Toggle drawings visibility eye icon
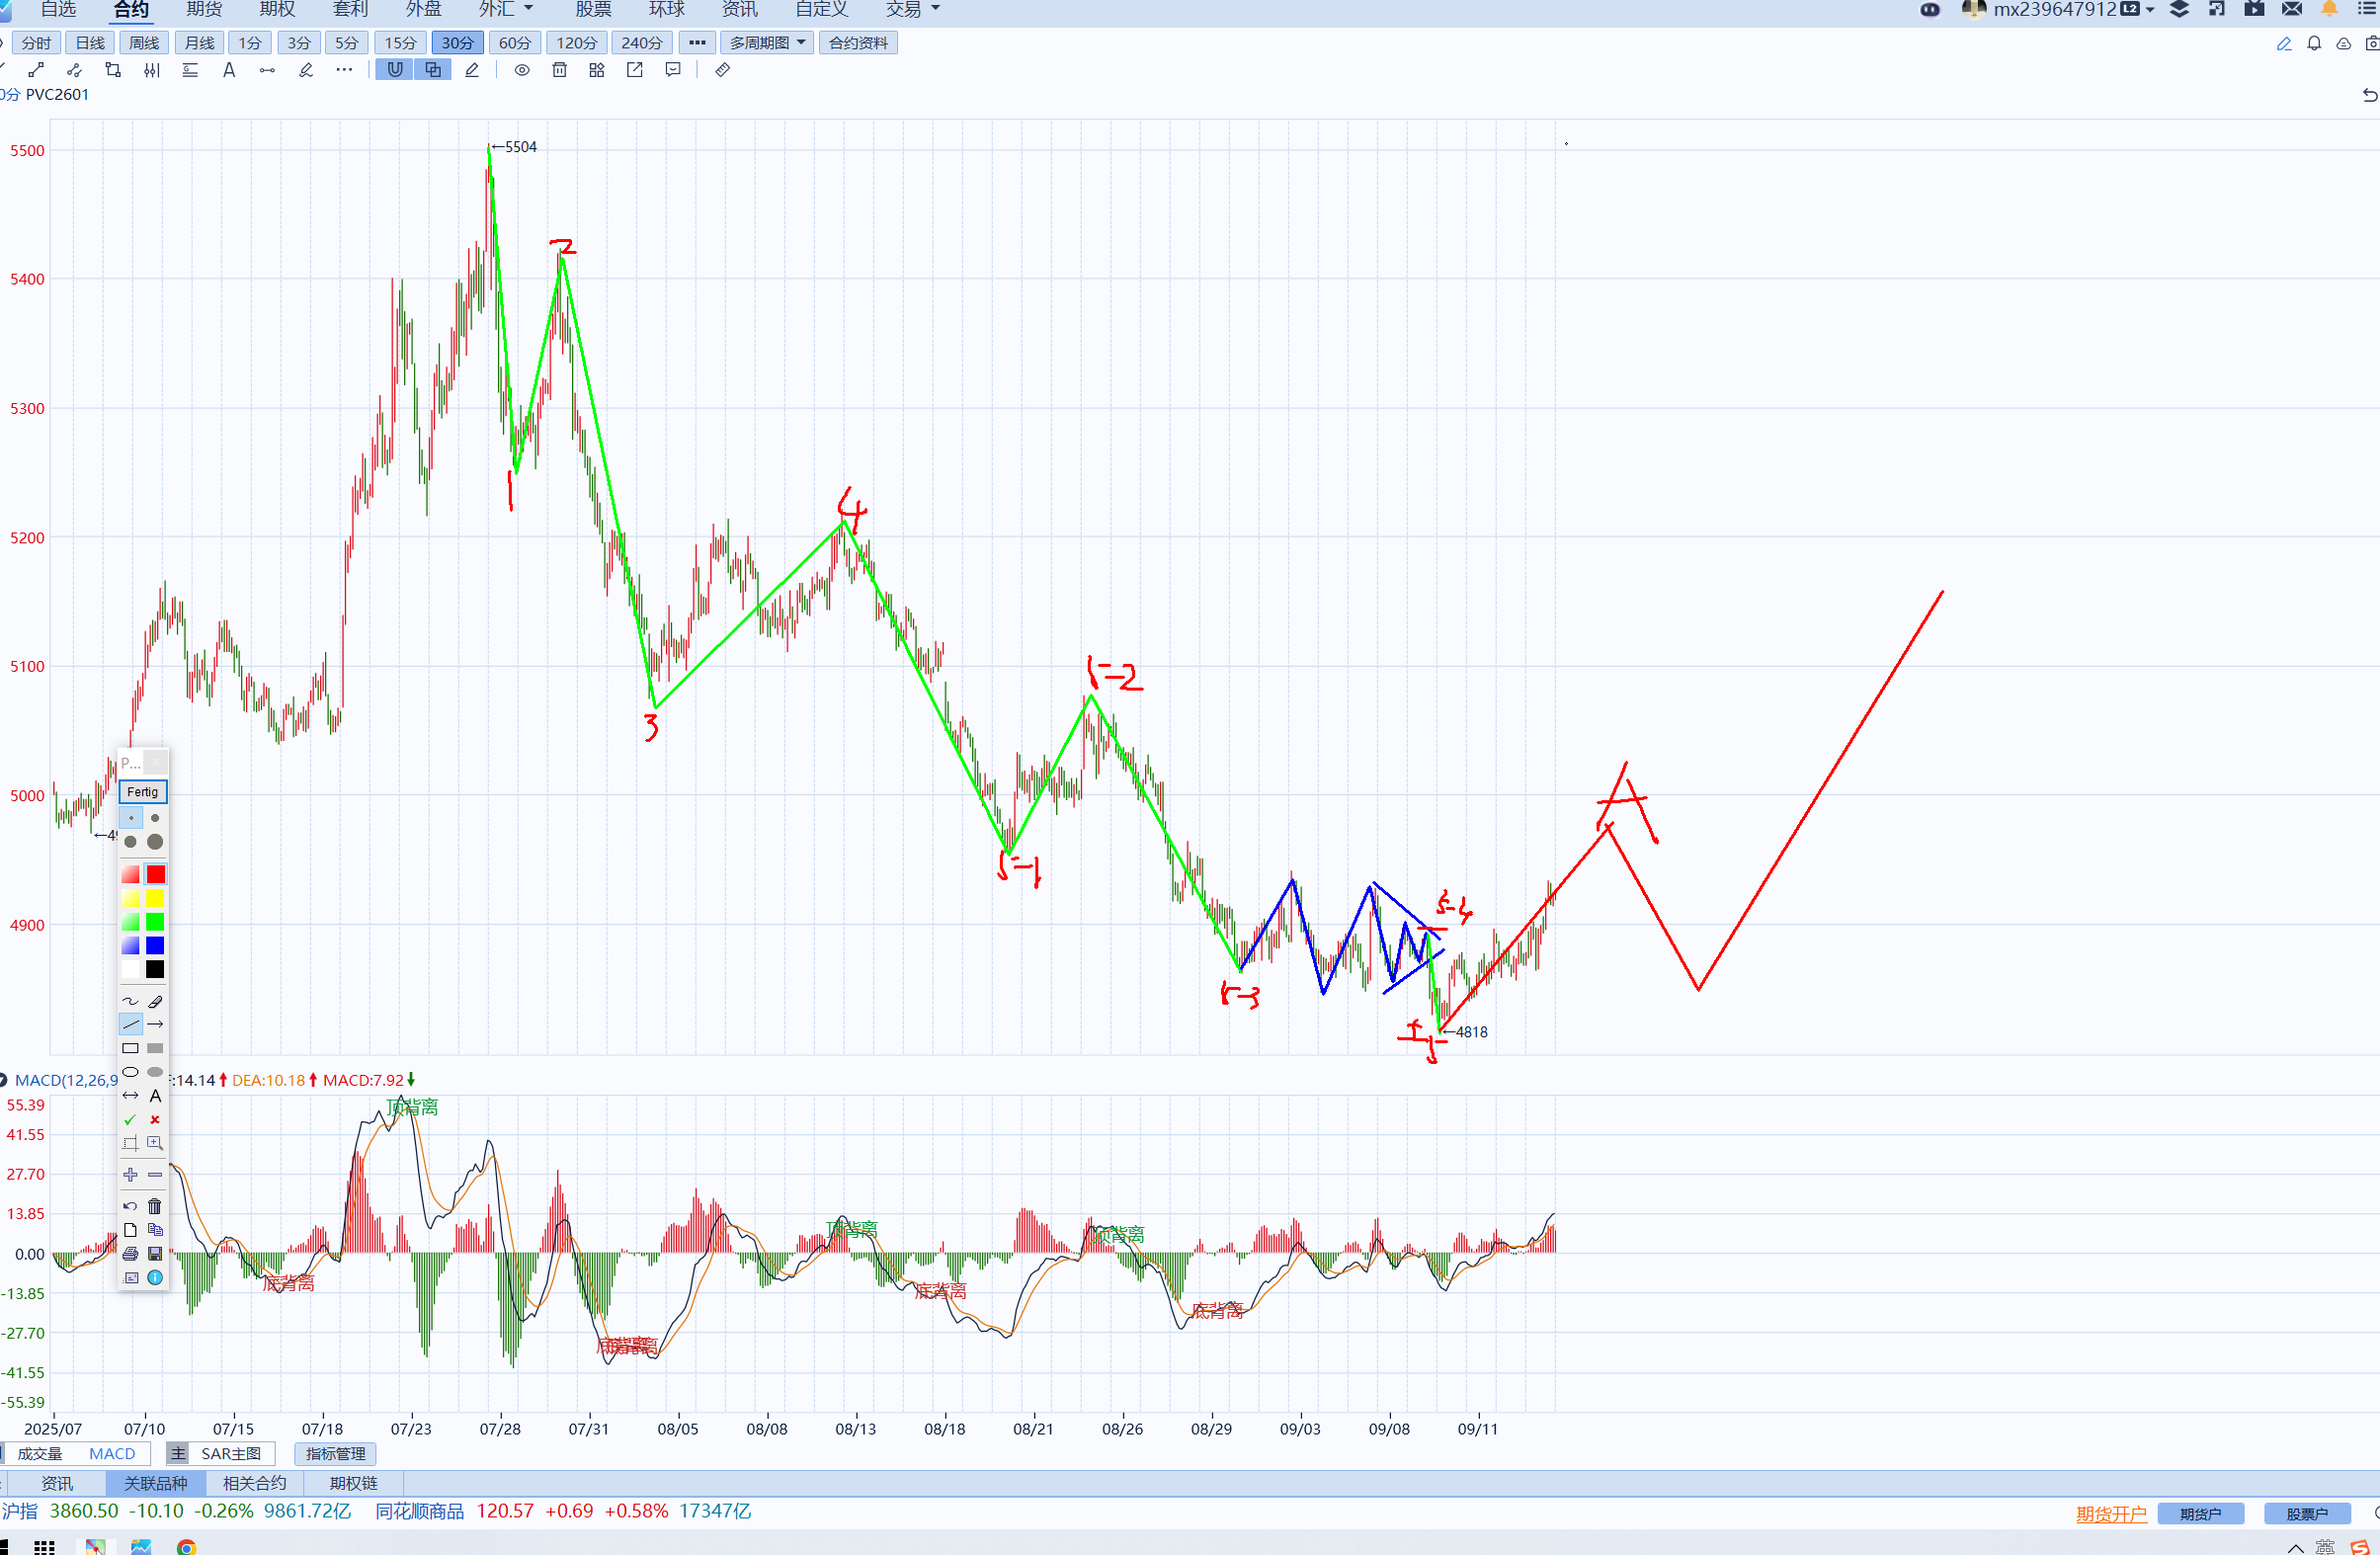The width and height of the screenshot is (2380, 1555). click(522, 70)
